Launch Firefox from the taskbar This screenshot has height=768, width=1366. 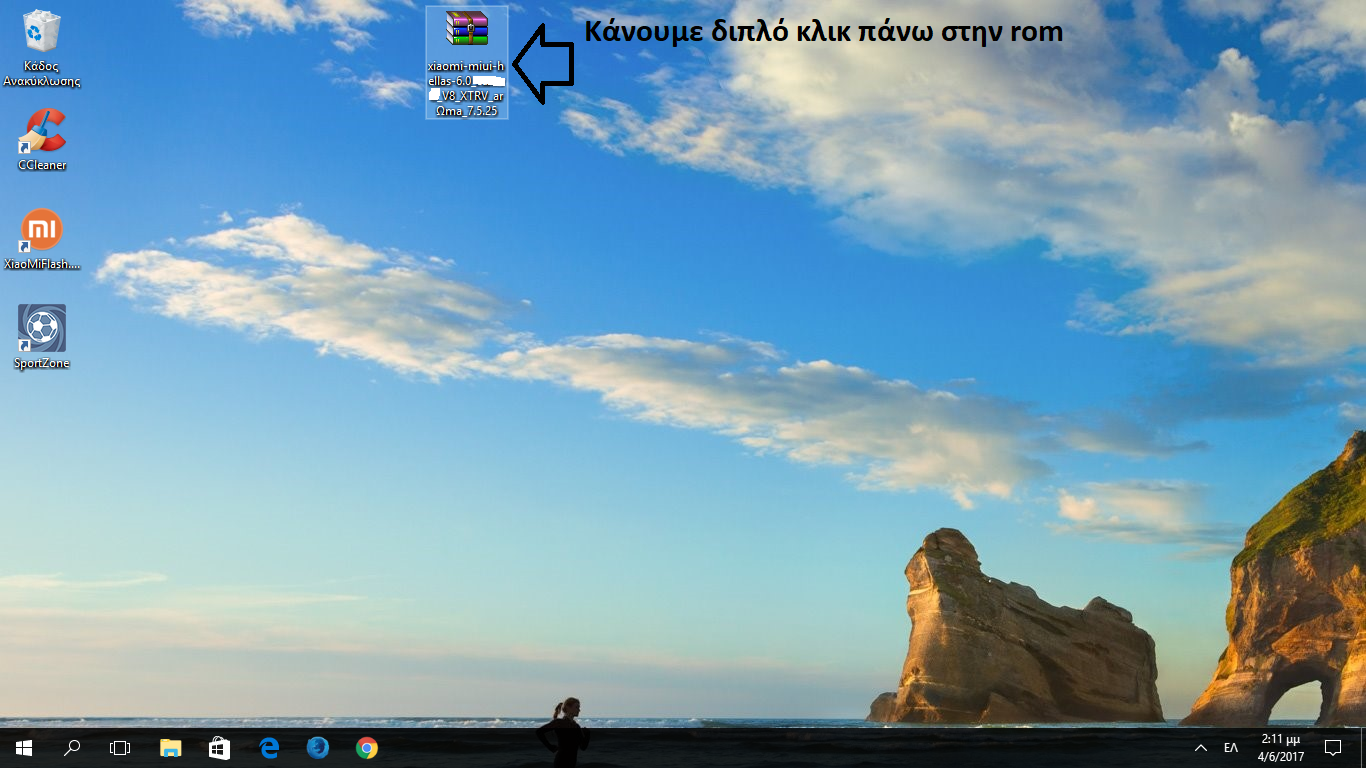pos(318,747)
